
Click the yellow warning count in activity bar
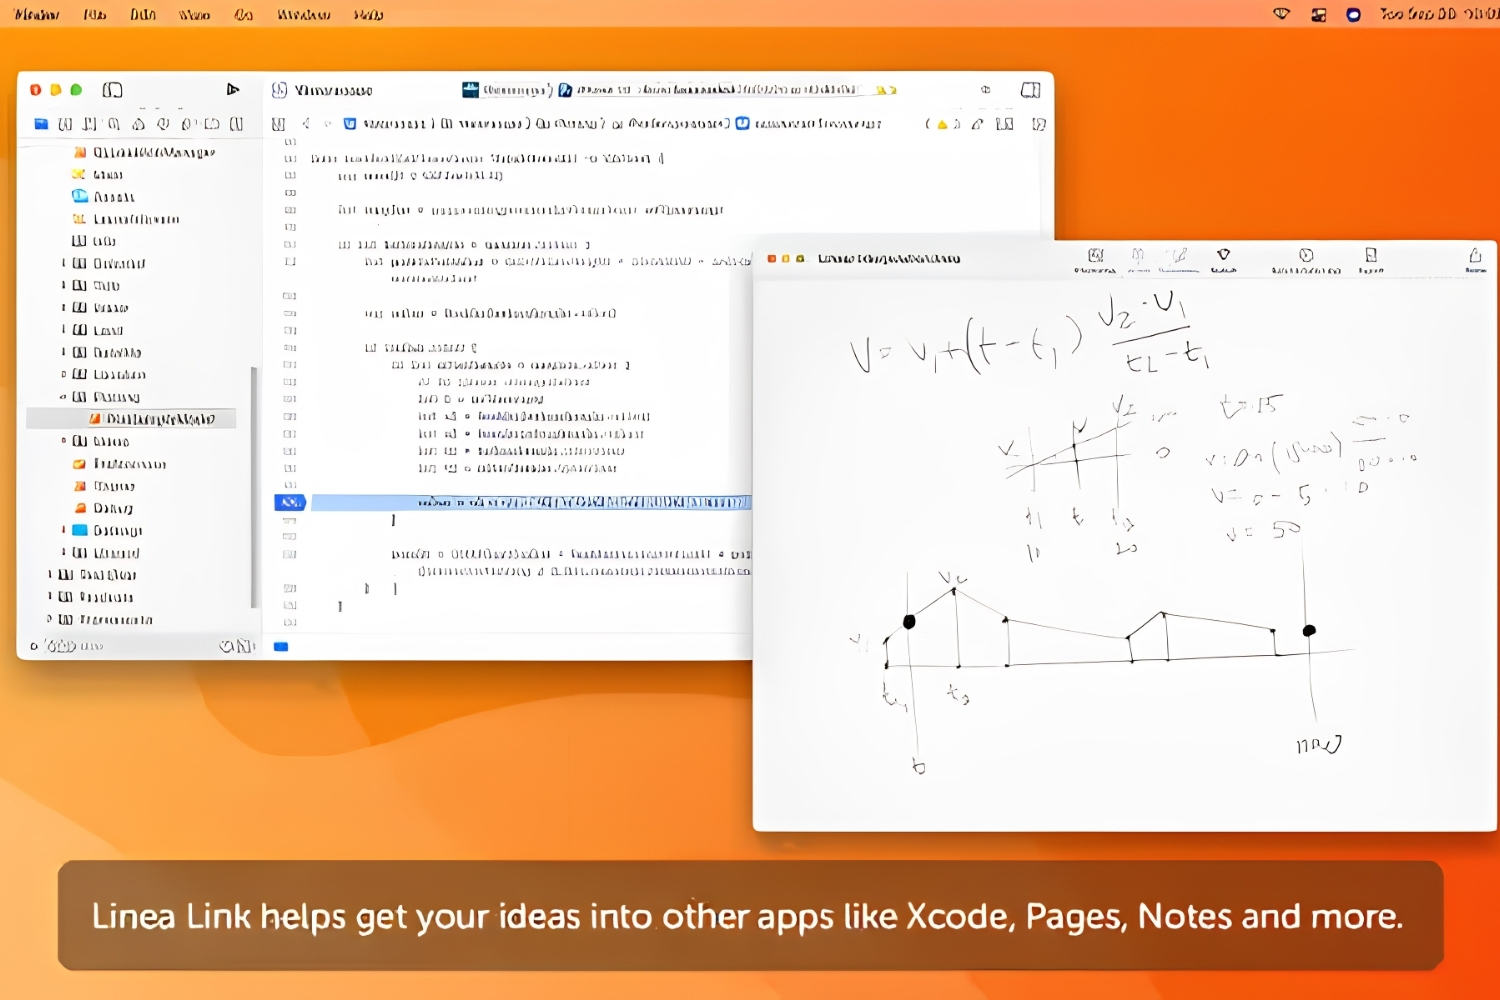point(886,90)
